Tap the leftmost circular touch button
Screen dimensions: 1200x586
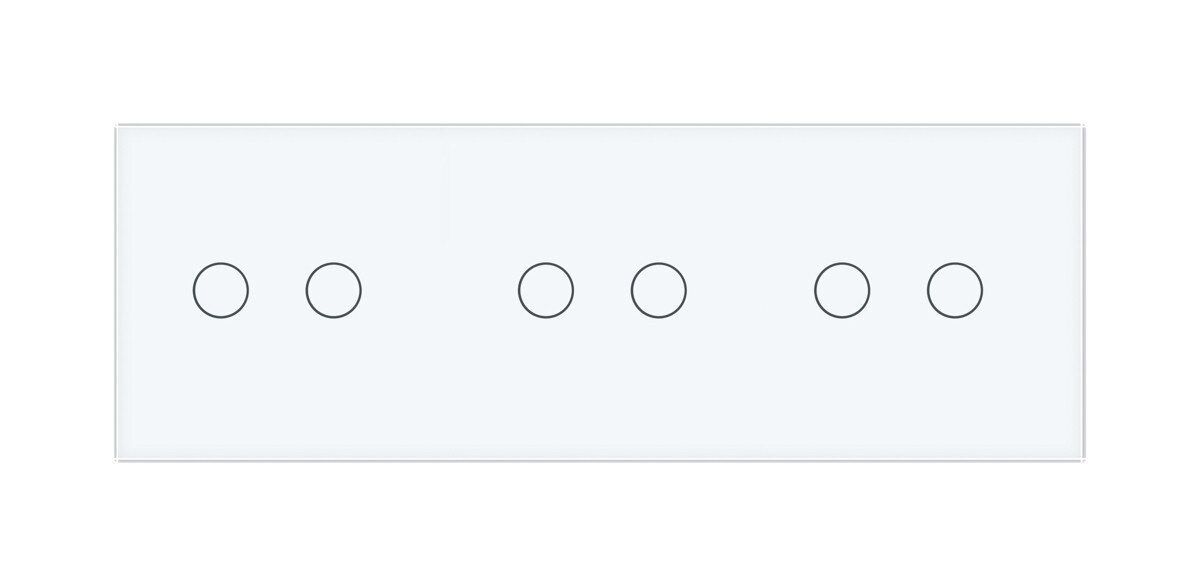[x=220, y=291]
